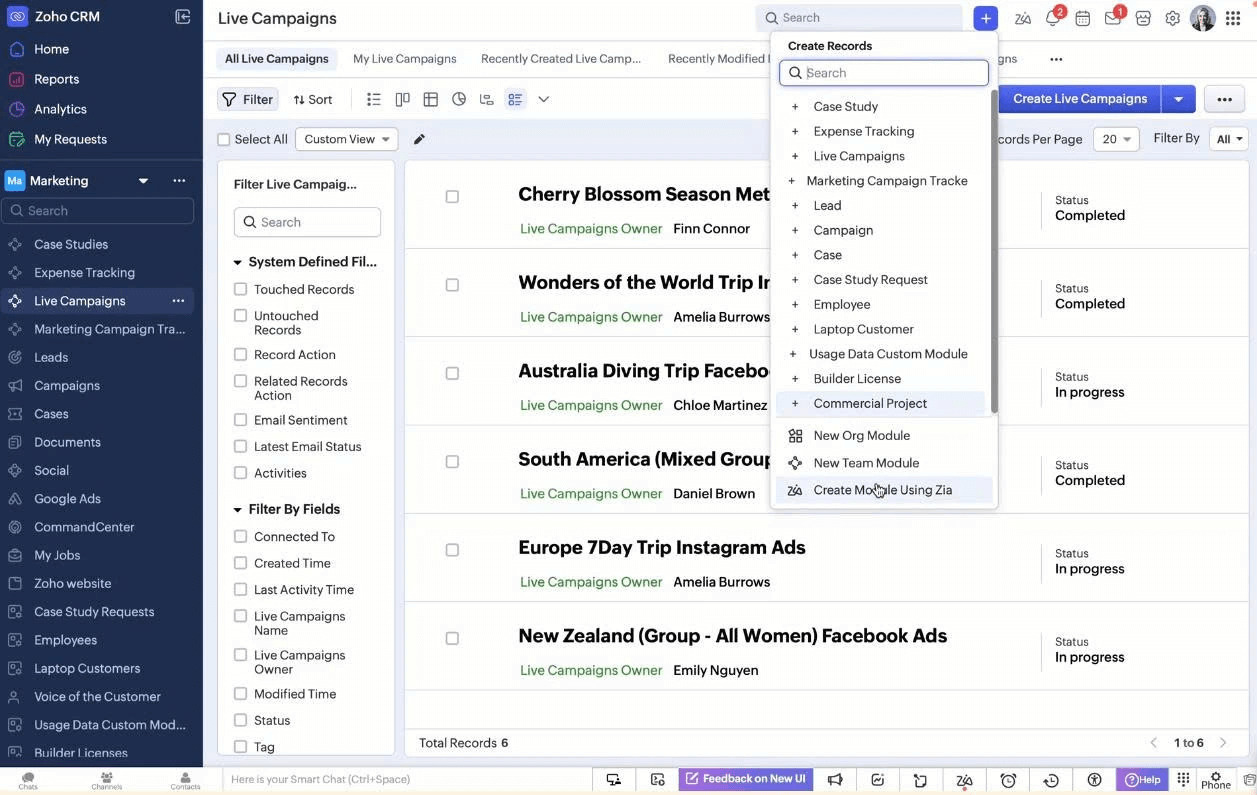Expand the records per page dropdown
Viewport: 1257px width, 795px height.
[1116, 139]
